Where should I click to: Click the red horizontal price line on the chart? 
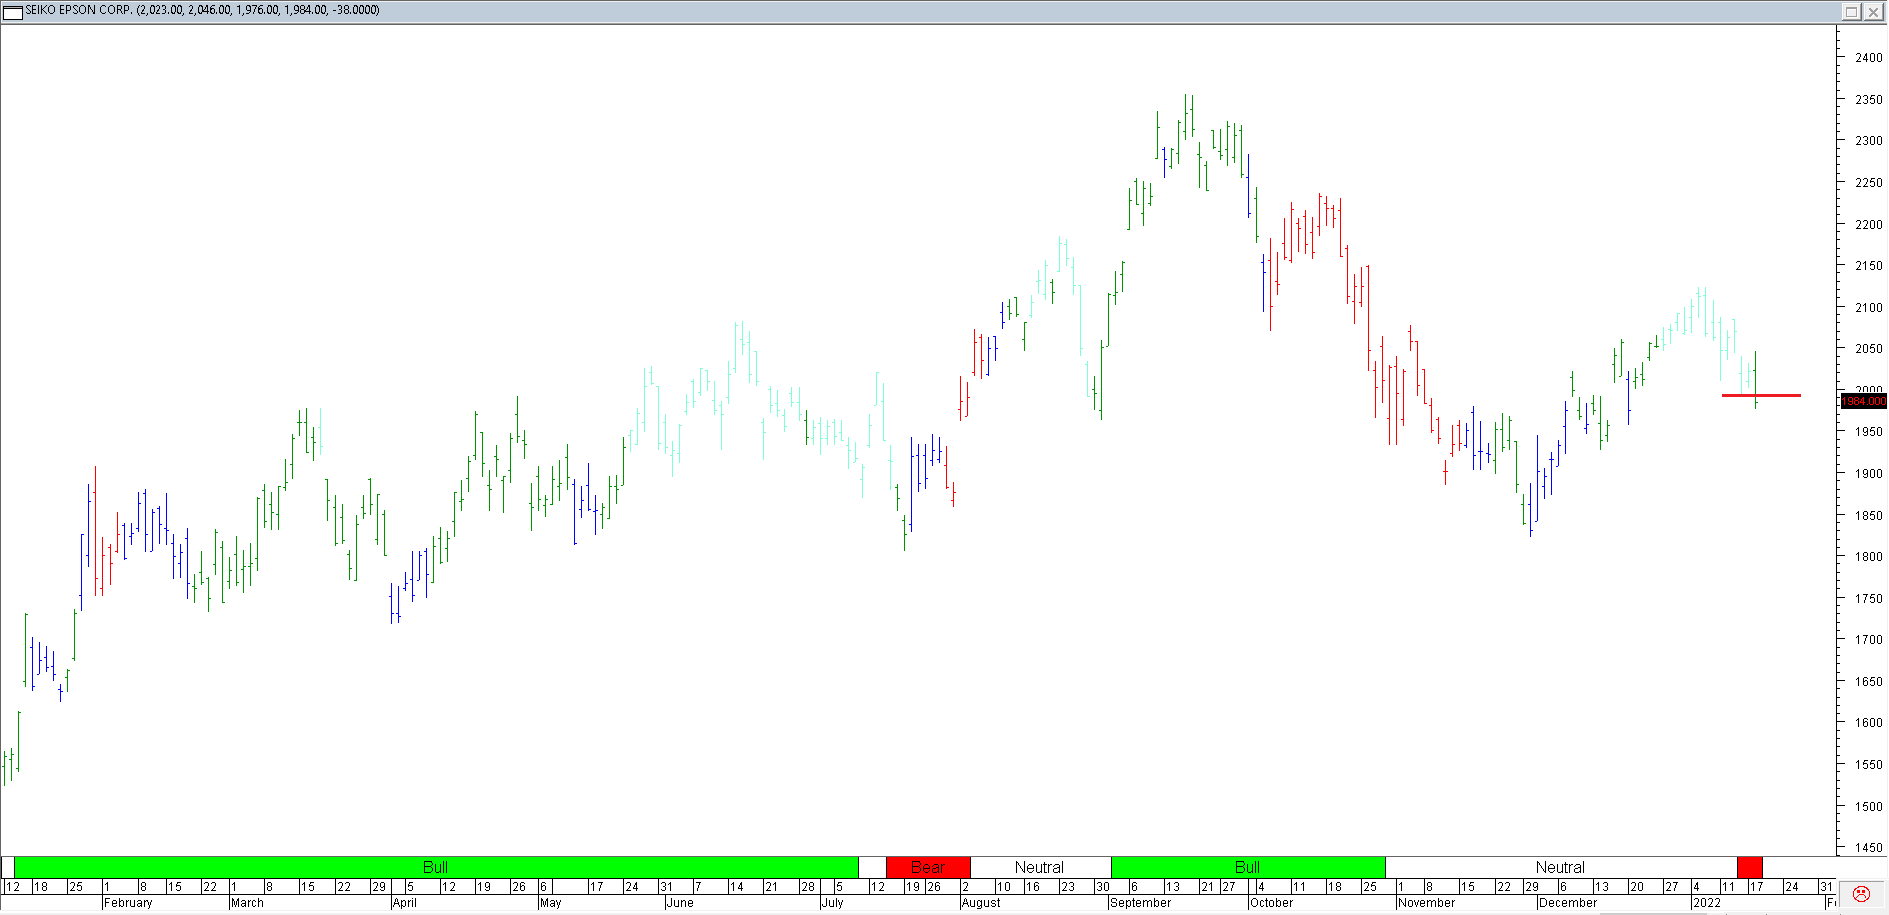point(1761,395)
